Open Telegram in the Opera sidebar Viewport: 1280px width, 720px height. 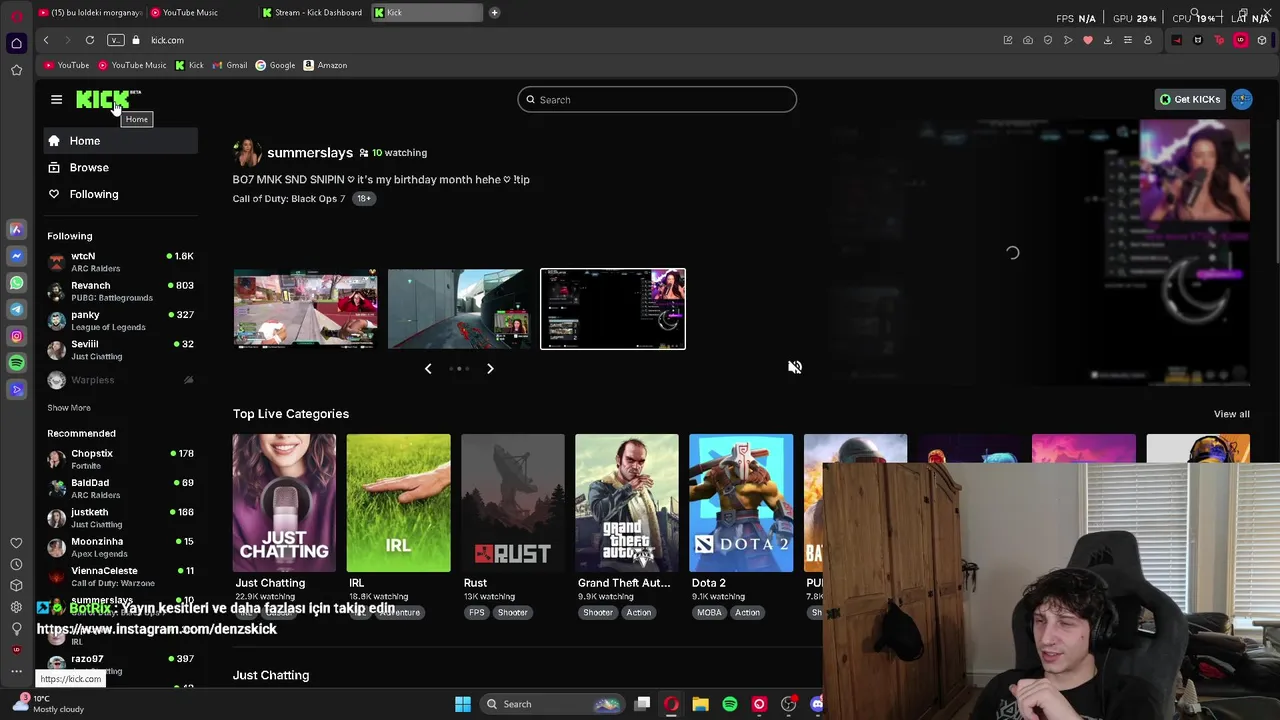click(16, 310)
